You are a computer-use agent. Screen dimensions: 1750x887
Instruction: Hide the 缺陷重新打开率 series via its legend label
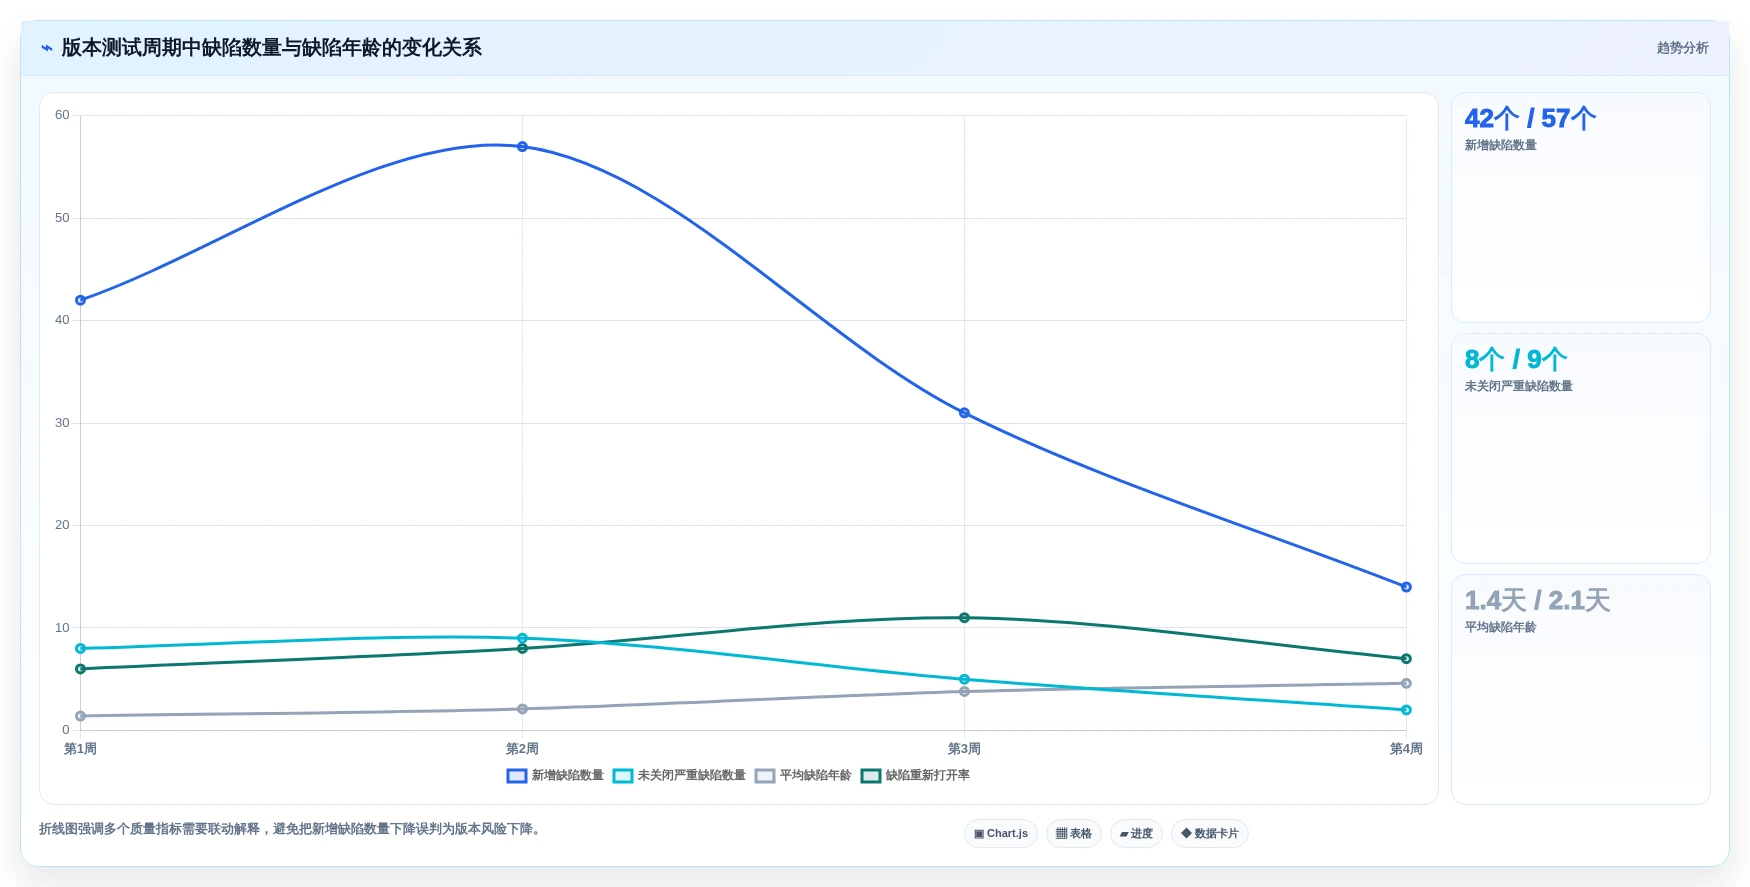tap(927, 776)
